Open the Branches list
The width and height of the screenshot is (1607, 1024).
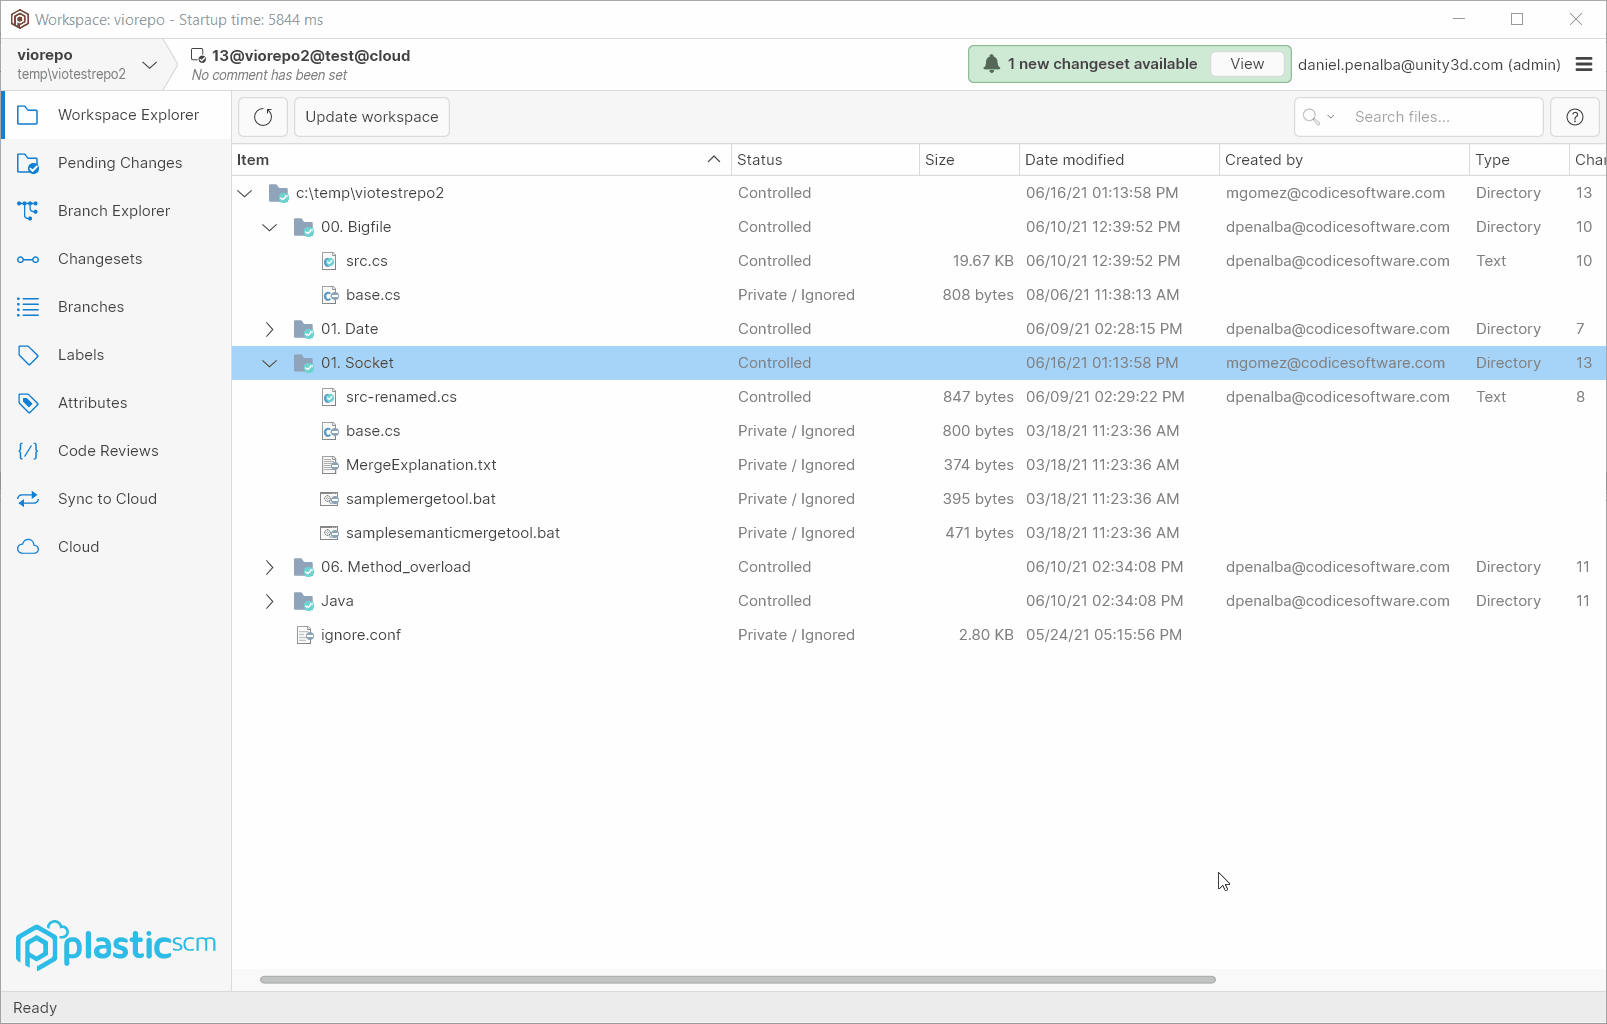pyautogui.click(x=91, y=306)
